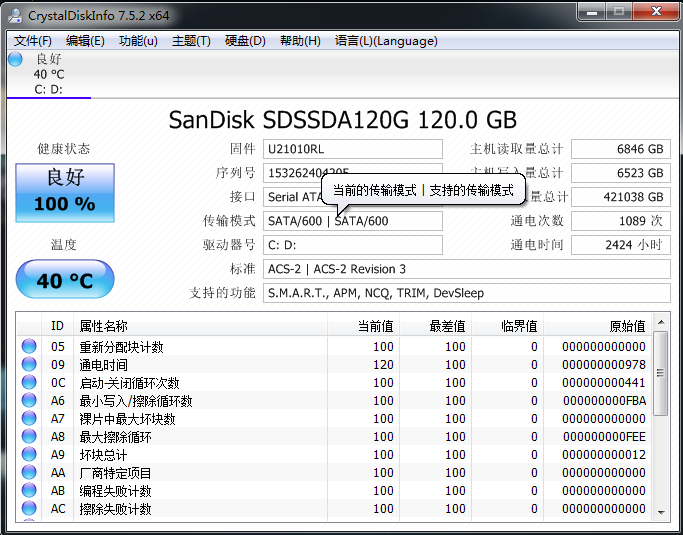Click raw value 000000000441
The height and width of the screenshot is (535, 683).
coord(604,383)
